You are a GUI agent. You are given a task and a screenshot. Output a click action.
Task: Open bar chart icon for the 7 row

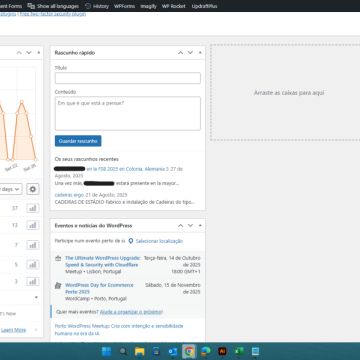point(33,245)
